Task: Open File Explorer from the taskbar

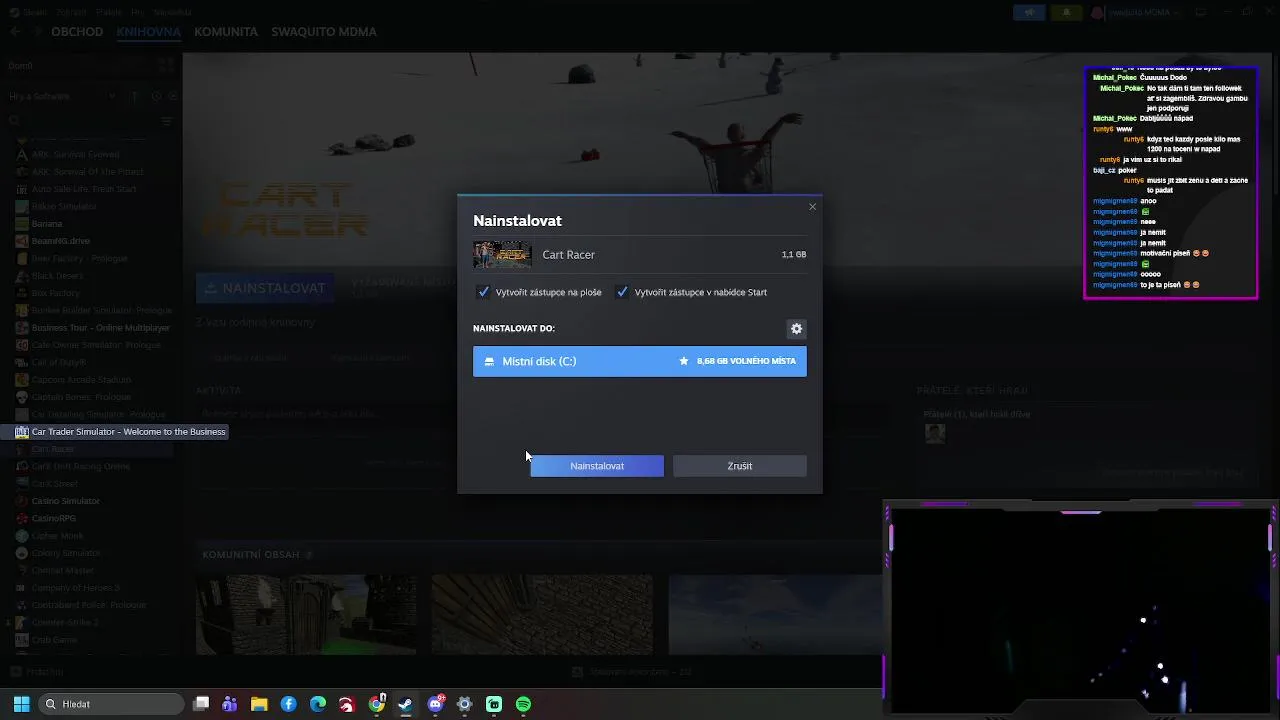Action: [259, 704]
